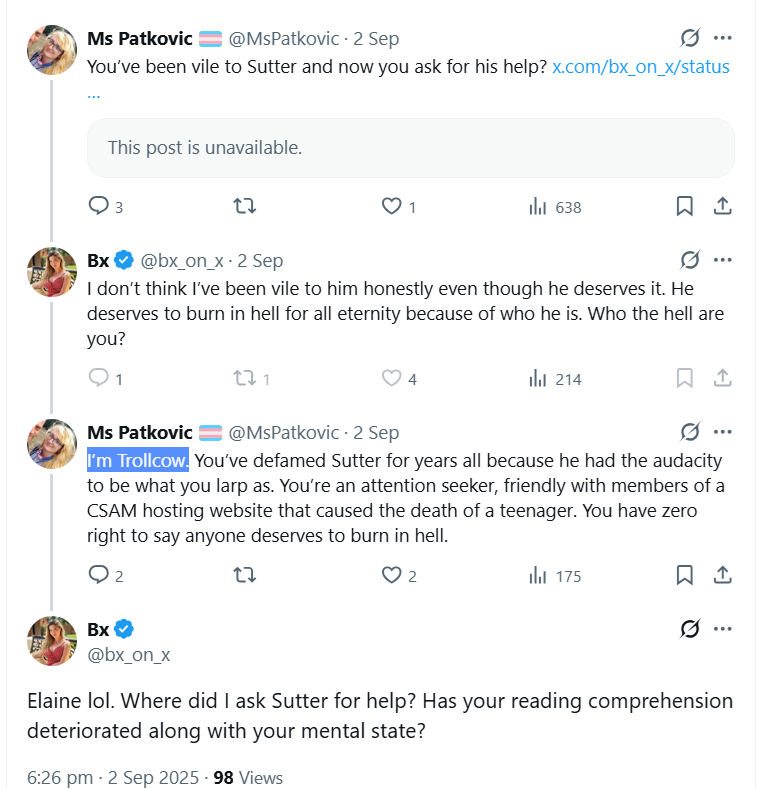Open Grok icon on the main Bx post
757x789 pixels.
coord(690,629)
